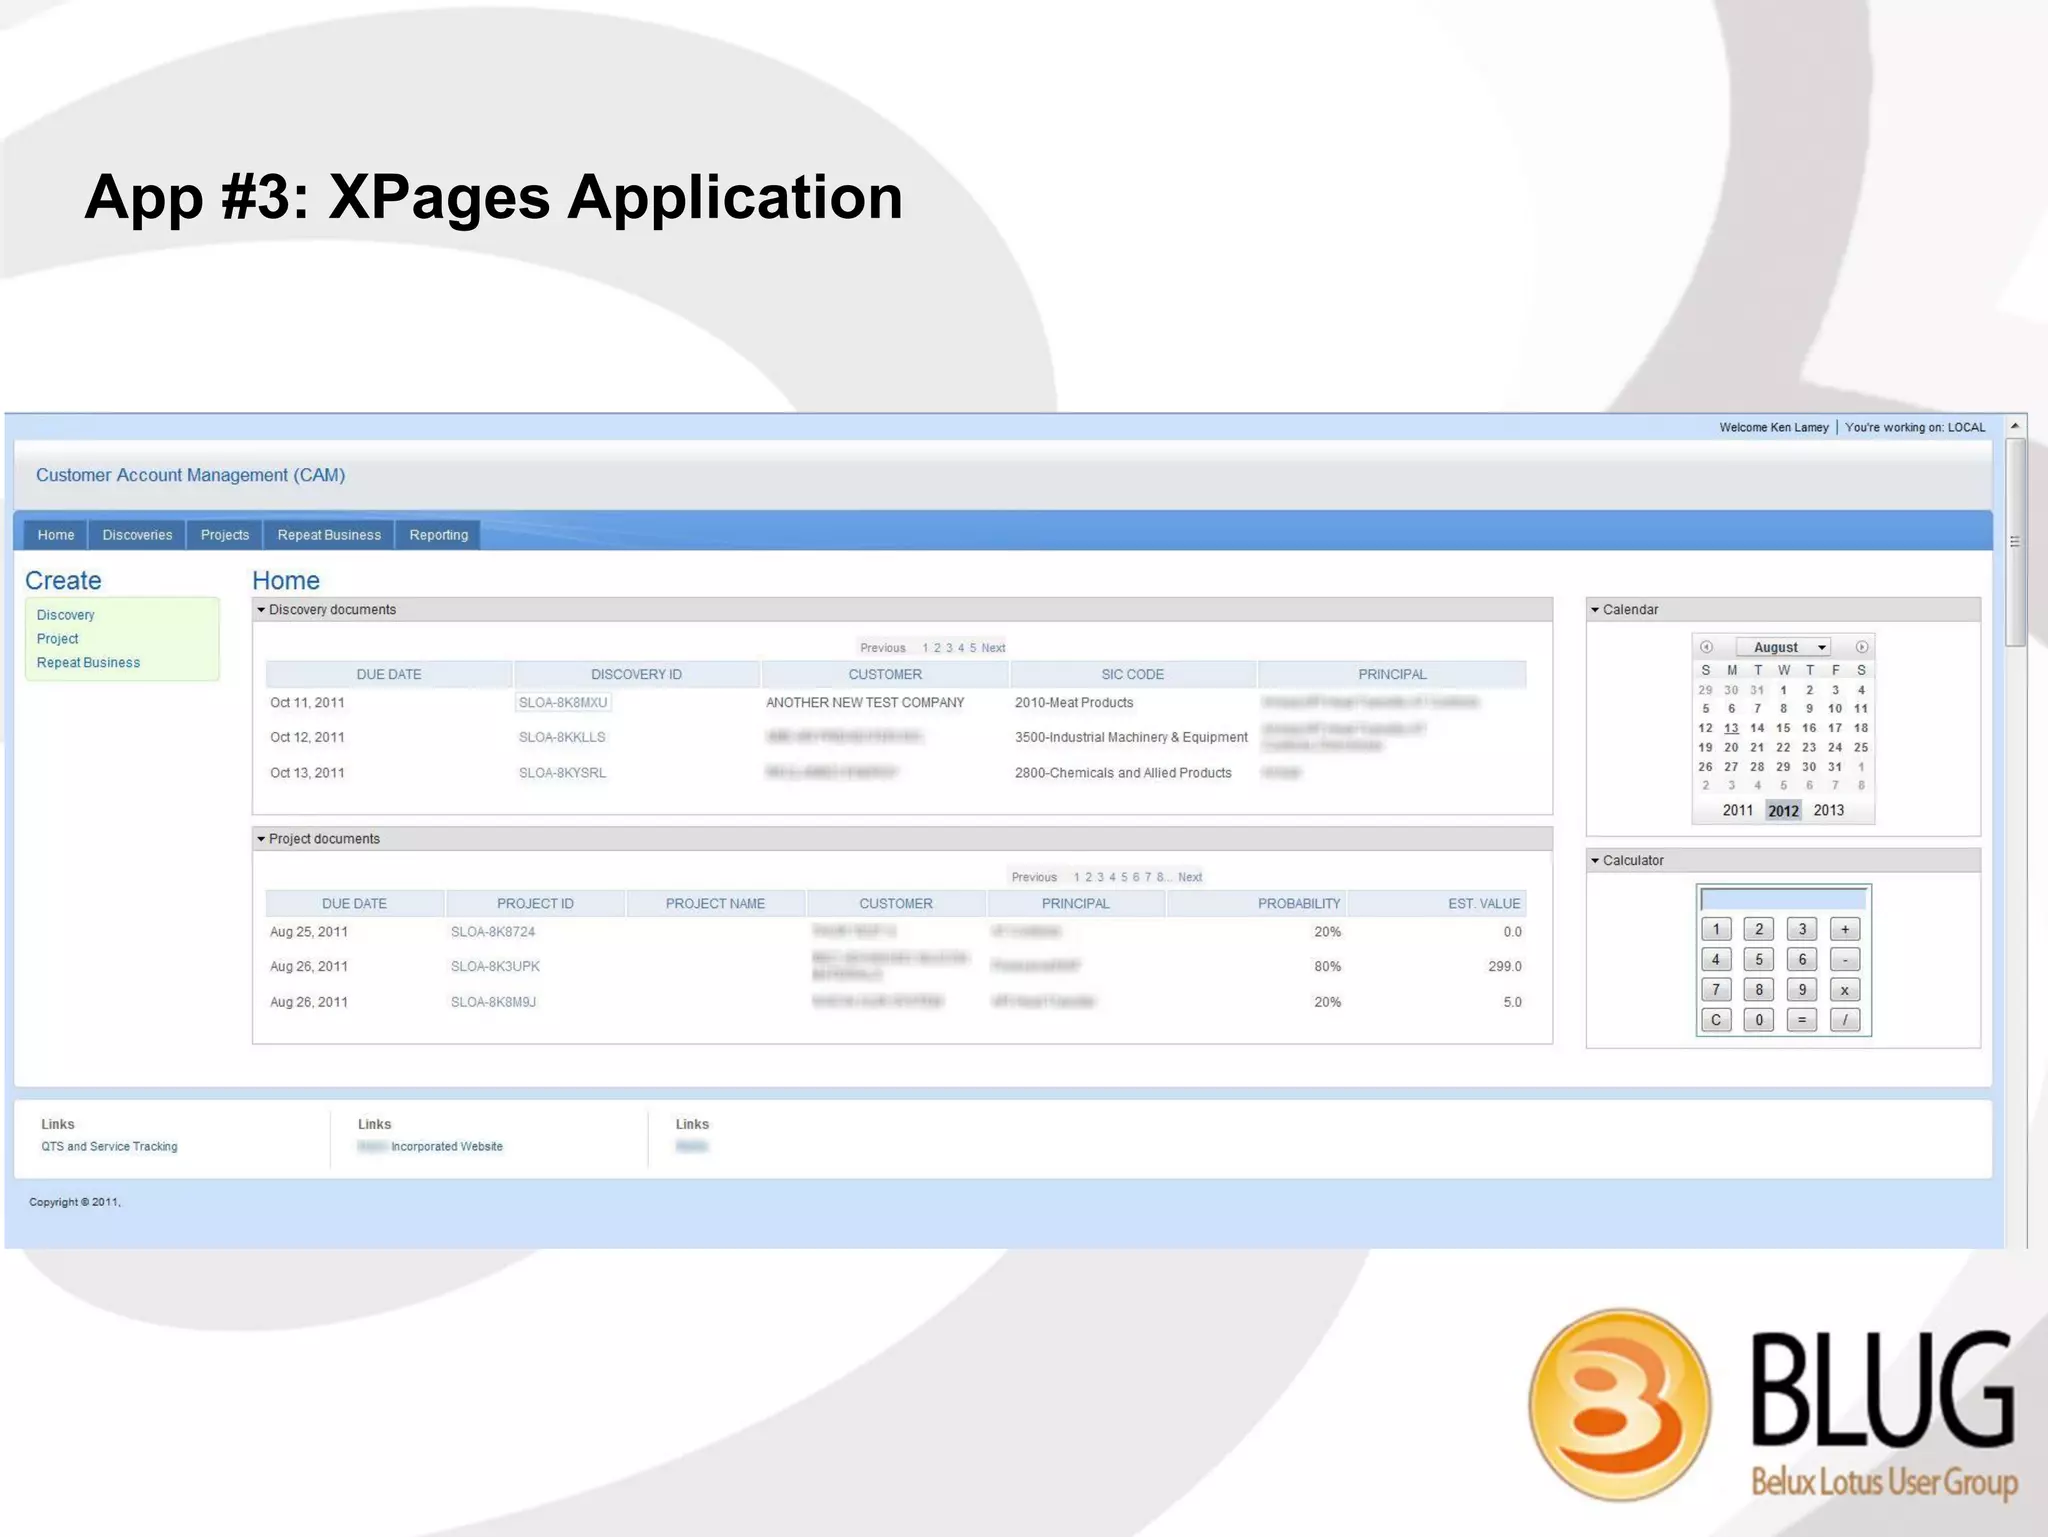Screen dimensions: 2048x1537
Task: Jump to page 8 of Project documents
Action: point(1160,877)
